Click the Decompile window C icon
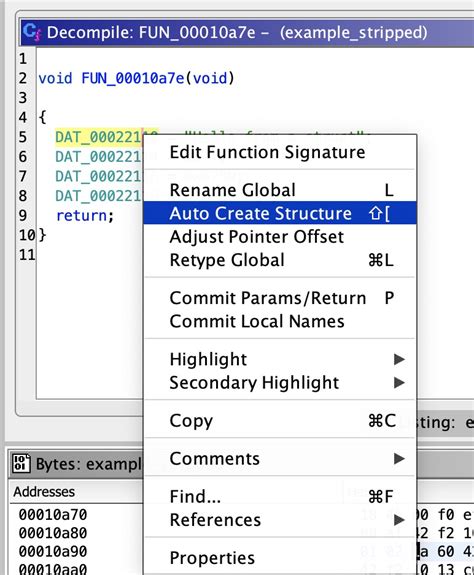This screenshot has height=575, width=474. tap(32, 32)
